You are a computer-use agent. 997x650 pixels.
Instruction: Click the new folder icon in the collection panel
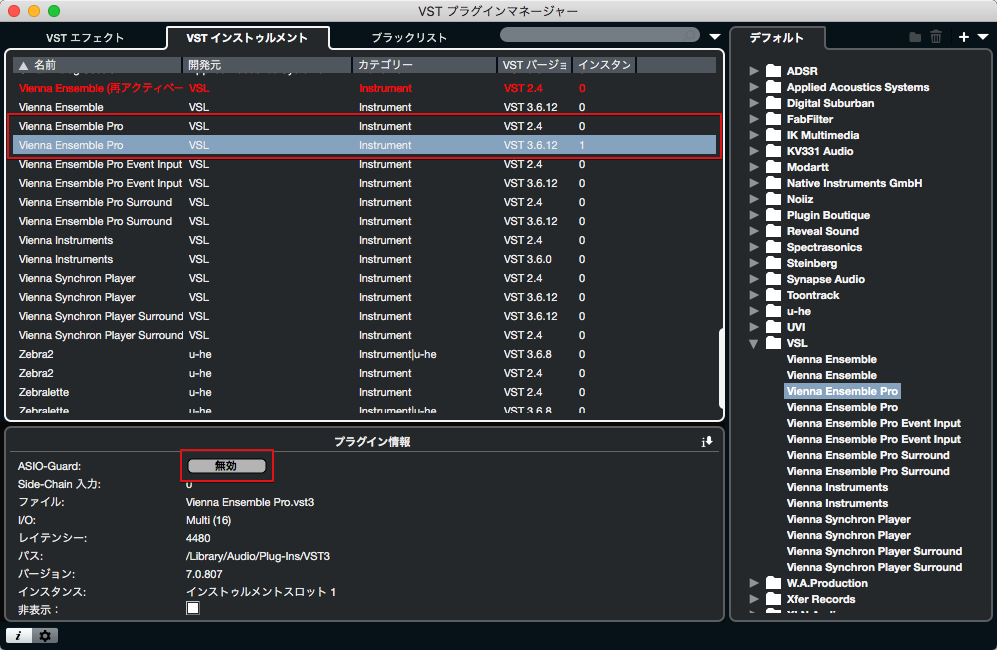coord(915,37)
